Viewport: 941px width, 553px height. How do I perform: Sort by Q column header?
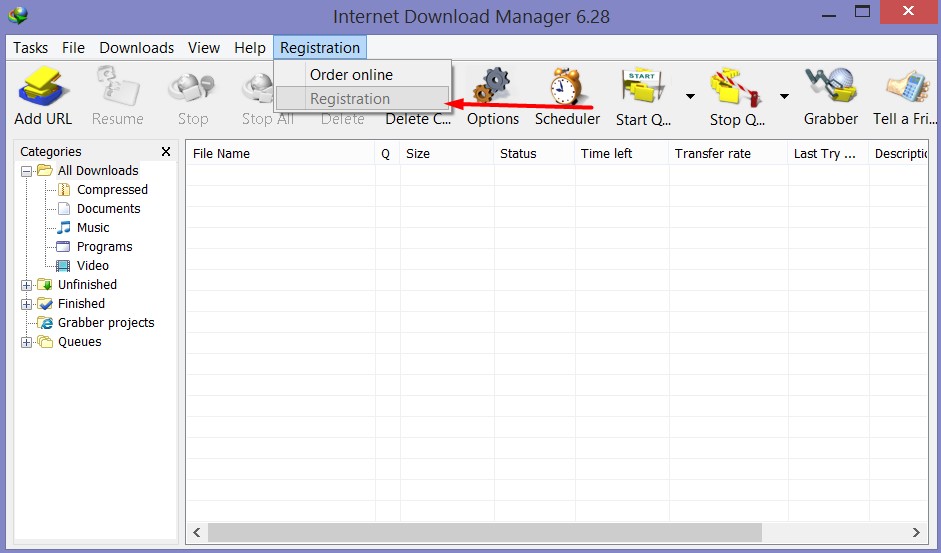[386, 154]
